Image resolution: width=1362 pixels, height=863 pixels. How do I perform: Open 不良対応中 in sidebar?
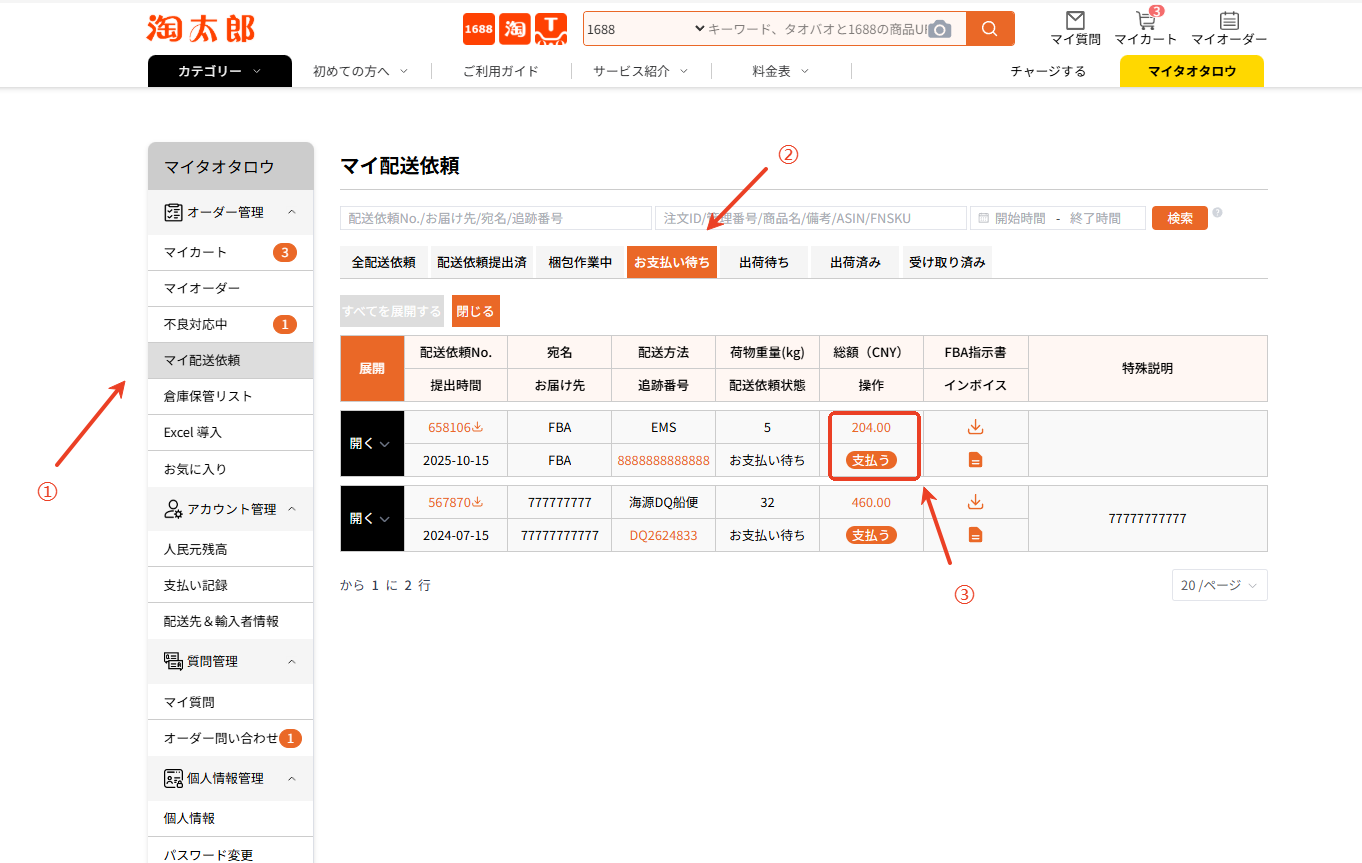[231, 324]
